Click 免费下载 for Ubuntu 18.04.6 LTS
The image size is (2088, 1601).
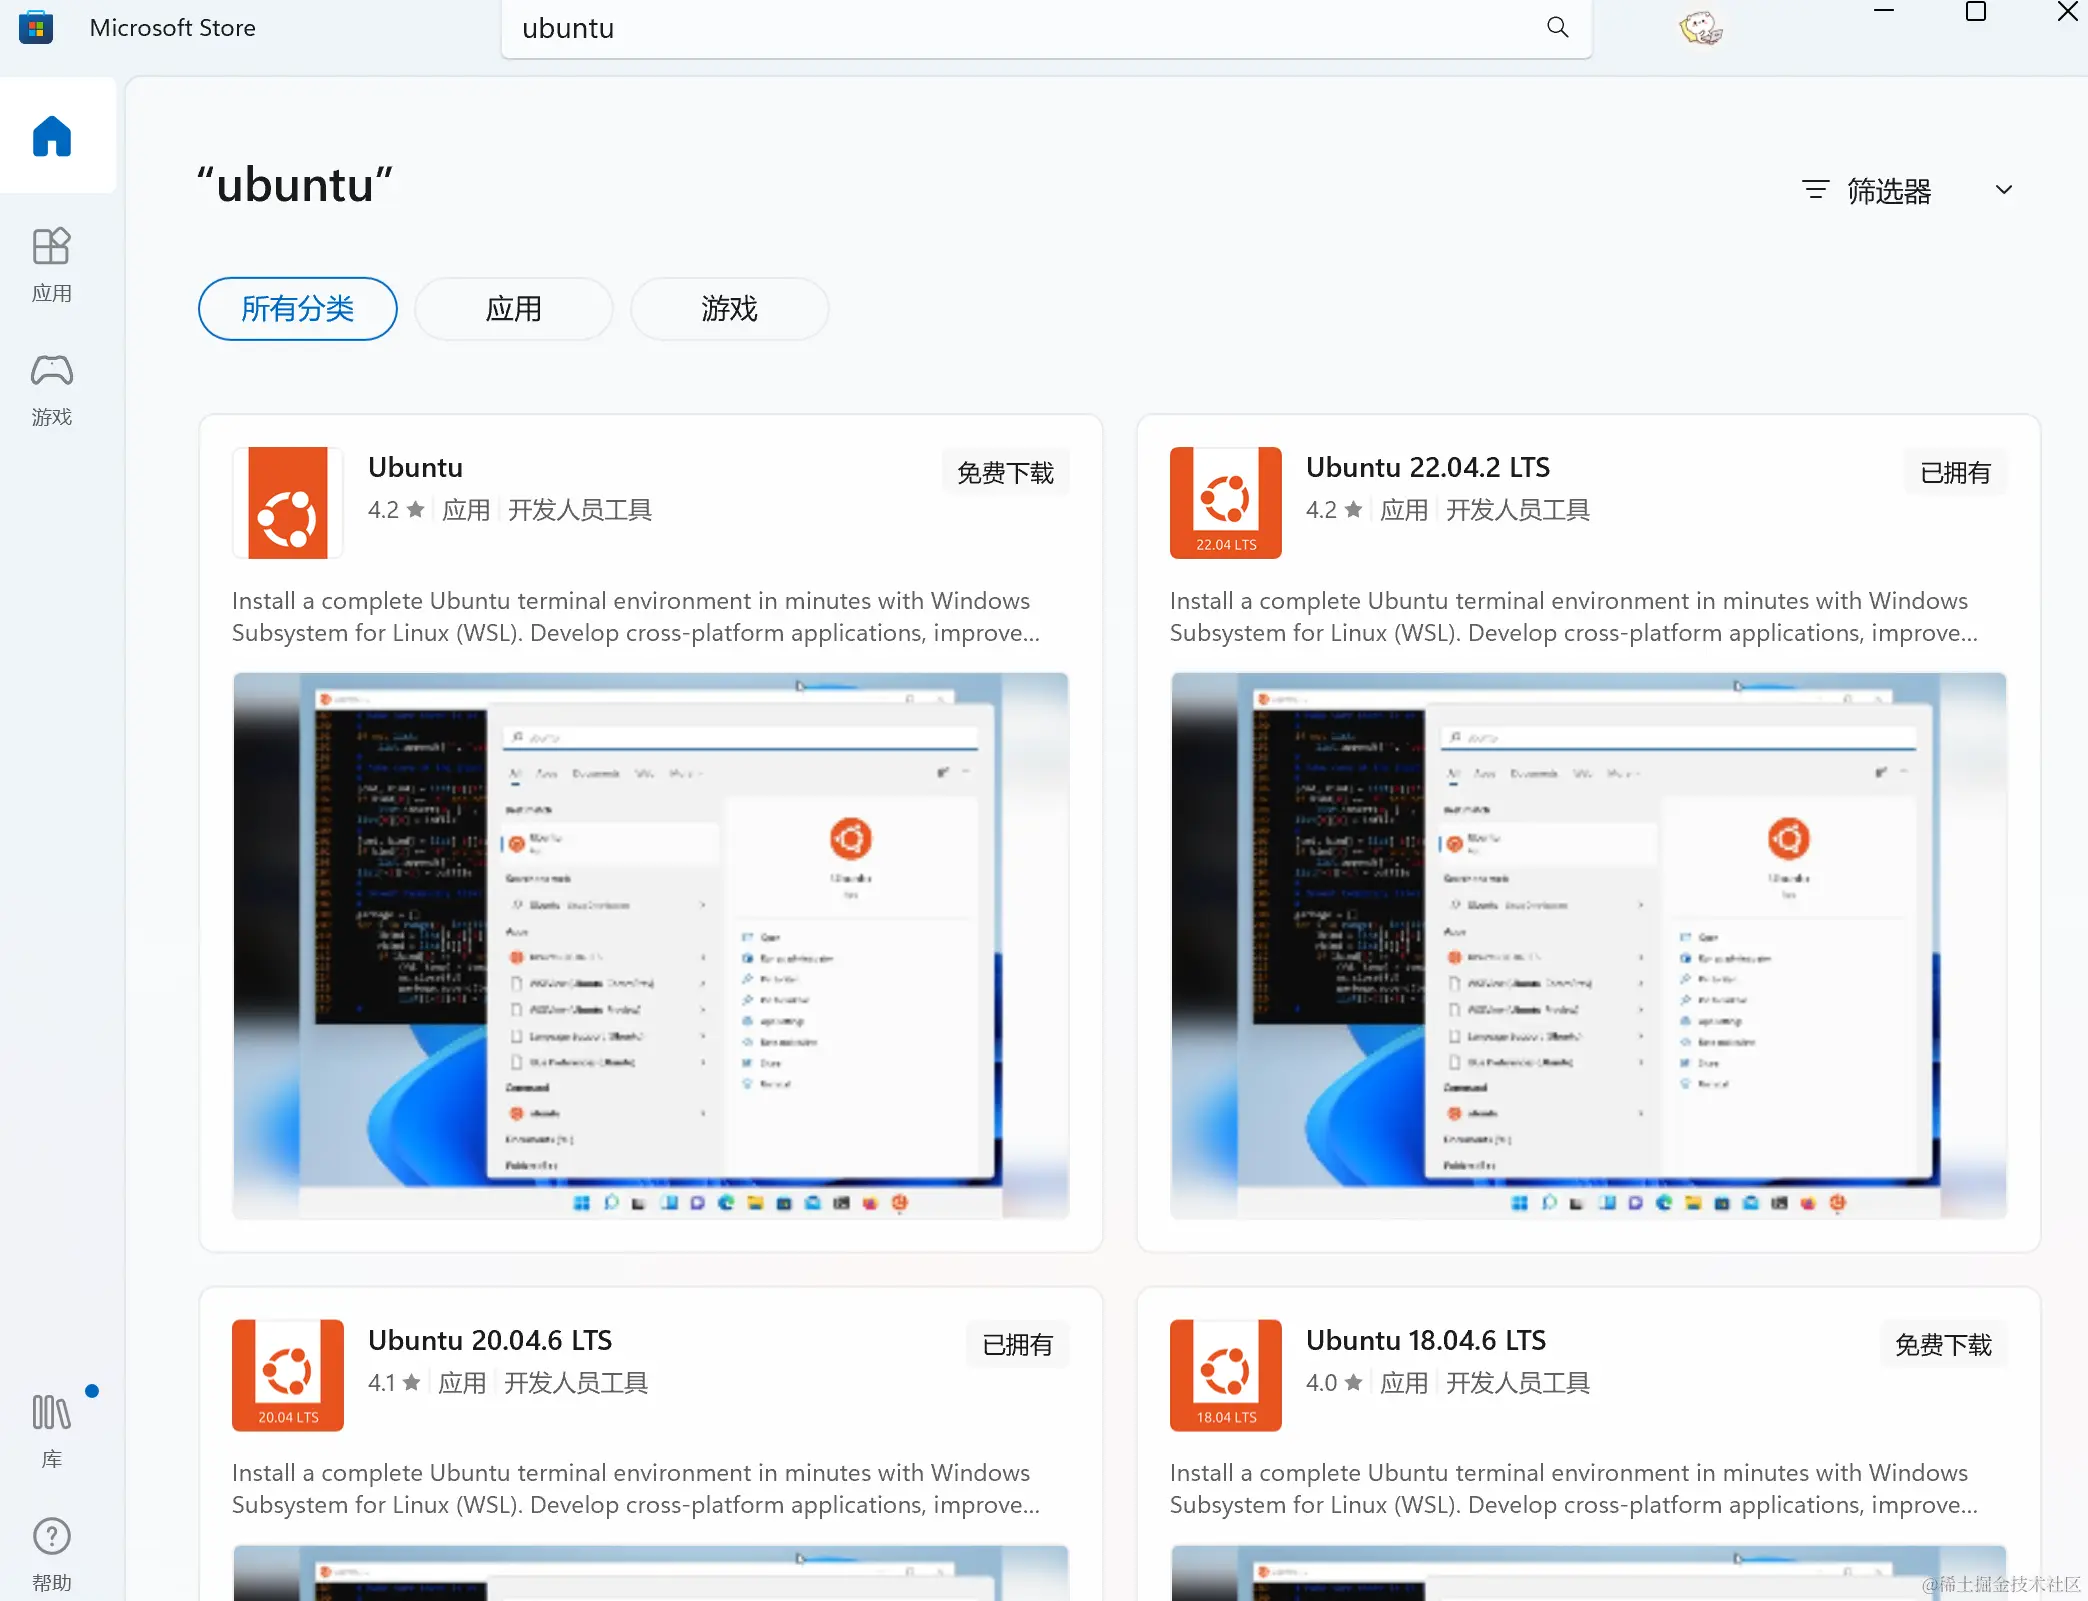[x=1943, y=1345]
